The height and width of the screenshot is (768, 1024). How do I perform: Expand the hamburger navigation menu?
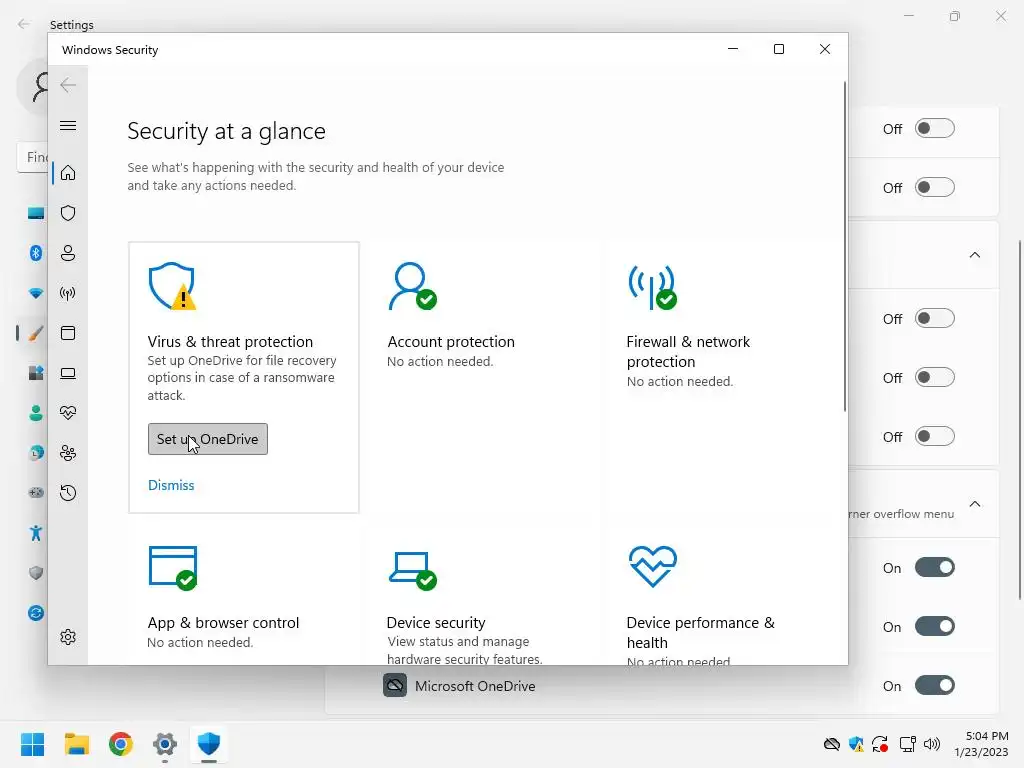68,125
